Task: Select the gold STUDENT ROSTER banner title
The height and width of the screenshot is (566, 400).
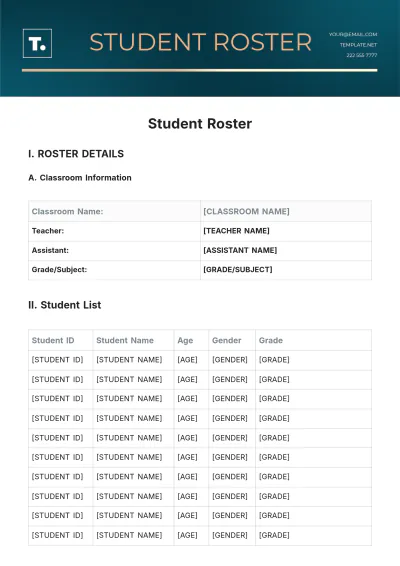Action: pos(200,42)
